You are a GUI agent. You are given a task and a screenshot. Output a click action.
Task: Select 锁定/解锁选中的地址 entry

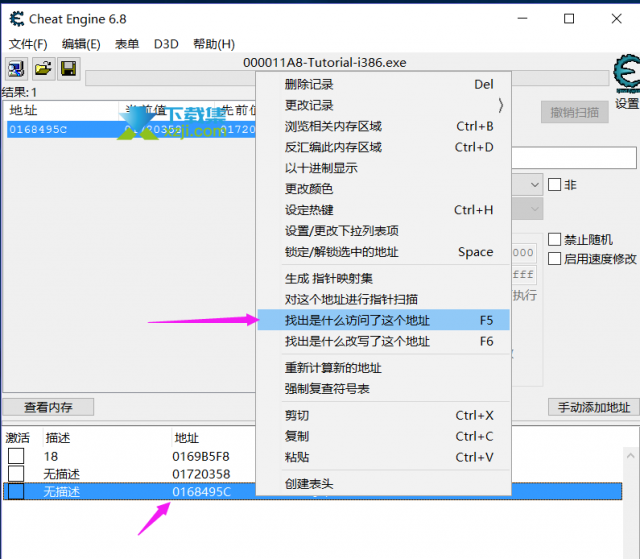[x=384, y=252]
